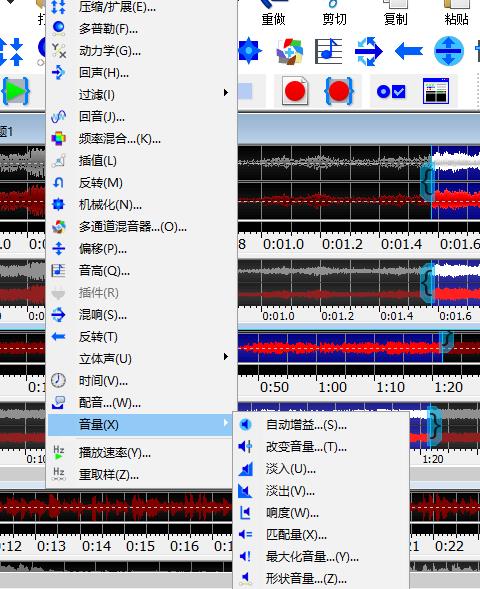480x589 pixels.
Task: Click the 0:01.2 mark on the upper time ruler
Action: (343, 244)
